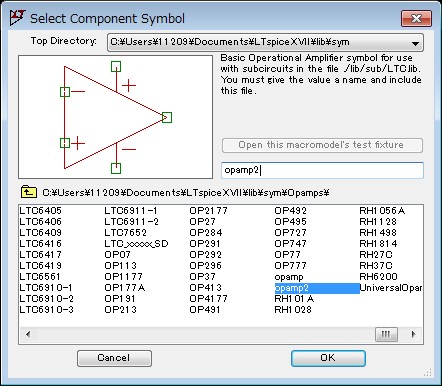Click the horizontal scrollbar thumb
The width and height of the screenshot is (442, 386).
point(386,334)
